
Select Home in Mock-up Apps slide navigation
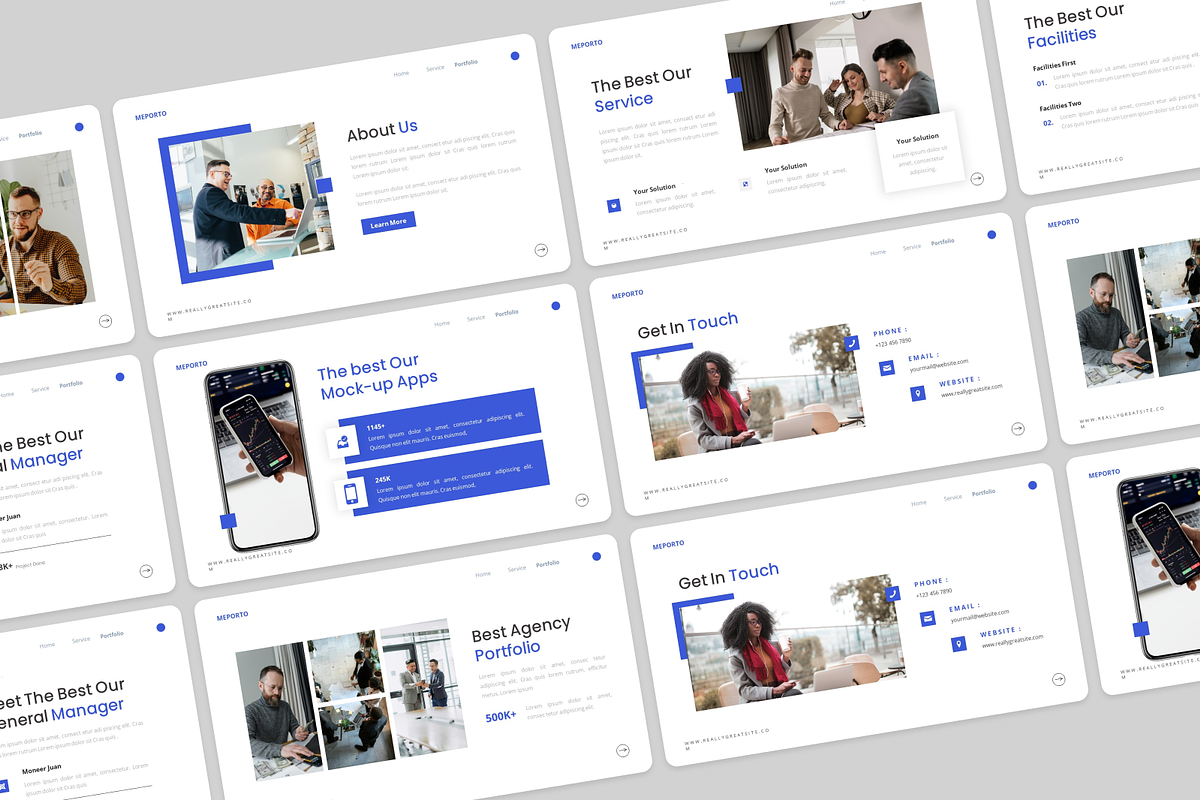tap(442, 324)
